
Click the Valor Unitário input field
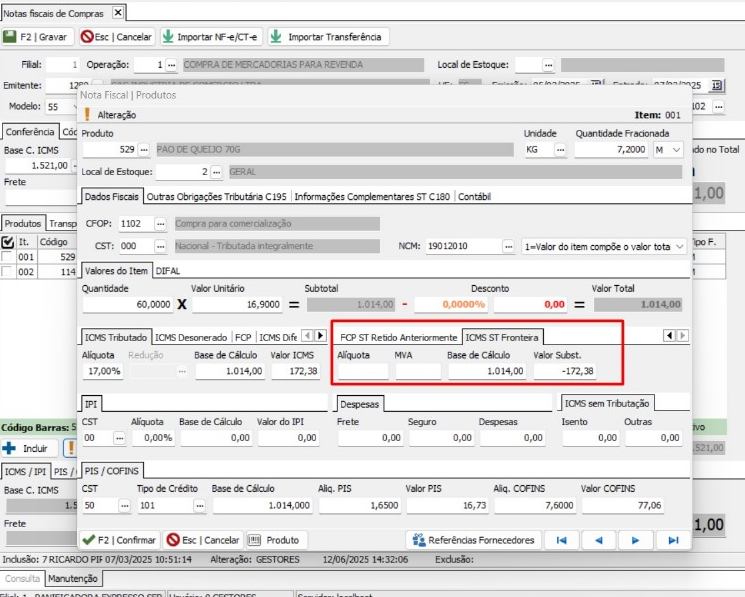[238, 305]
